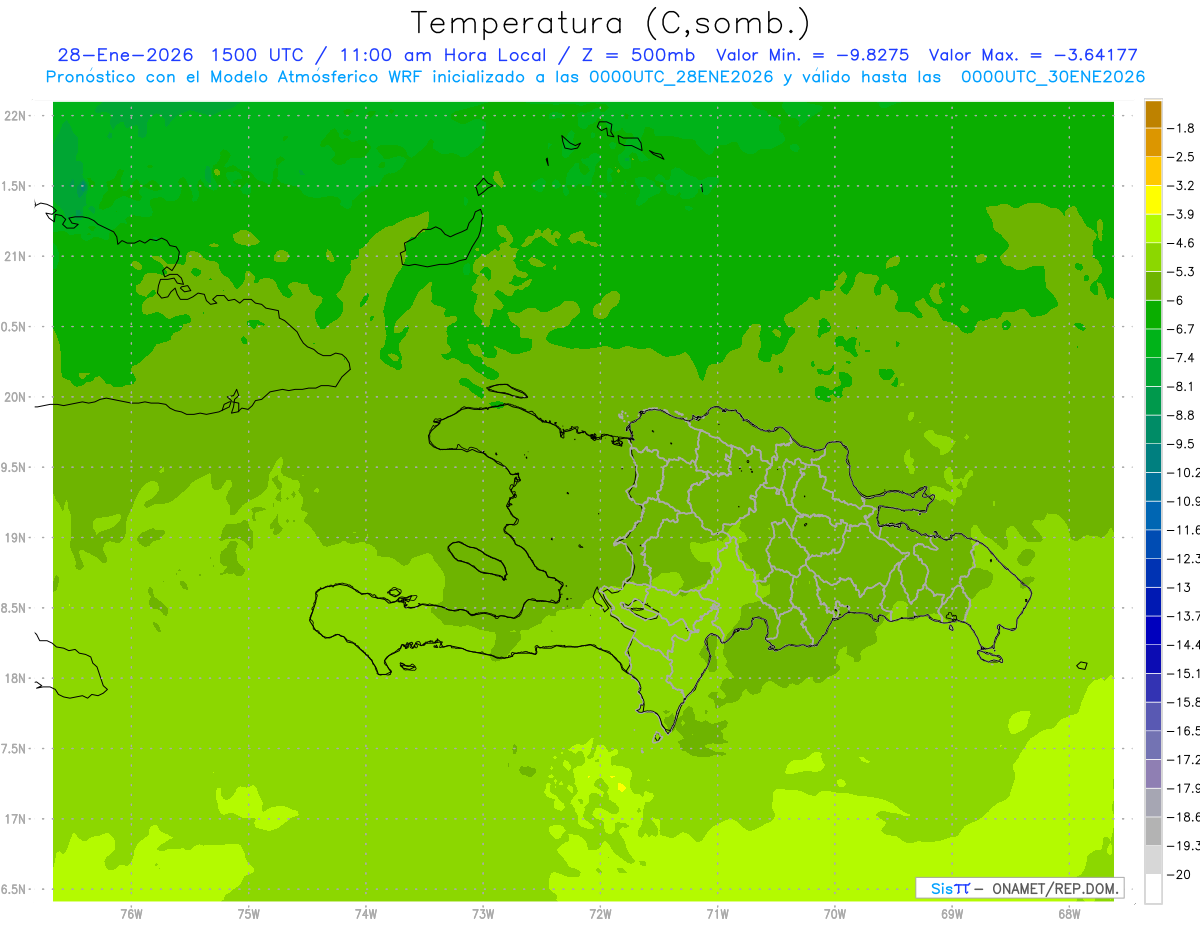
Task: Click the '-8.8' legend value
Action: tap(1181, 415)
